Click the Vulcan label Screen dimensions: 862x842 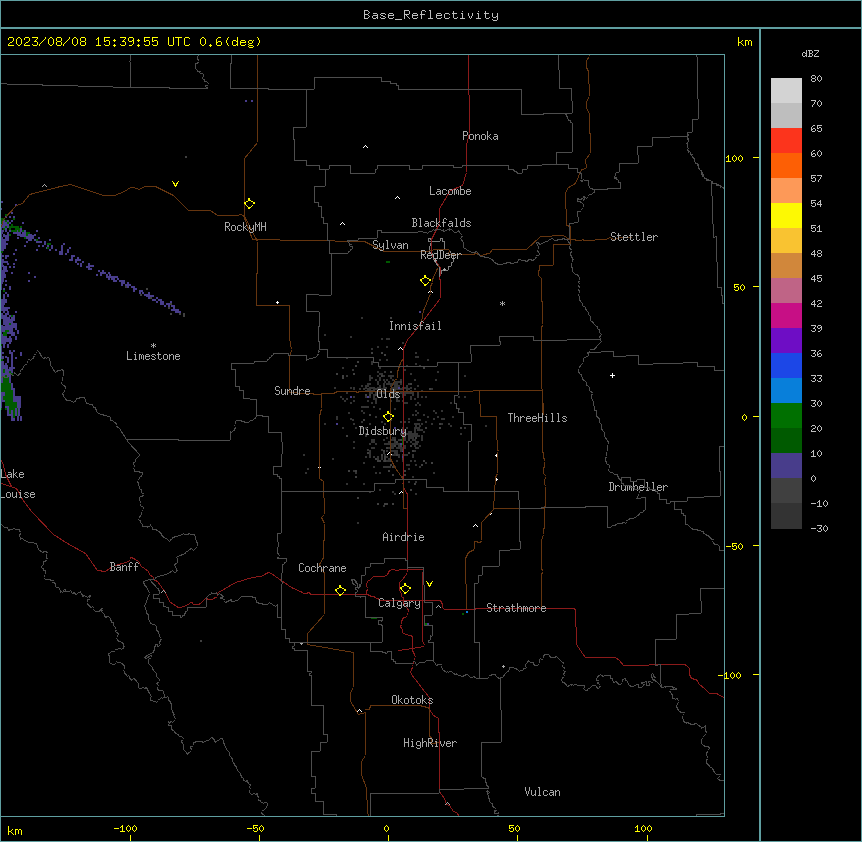(542, 792)
